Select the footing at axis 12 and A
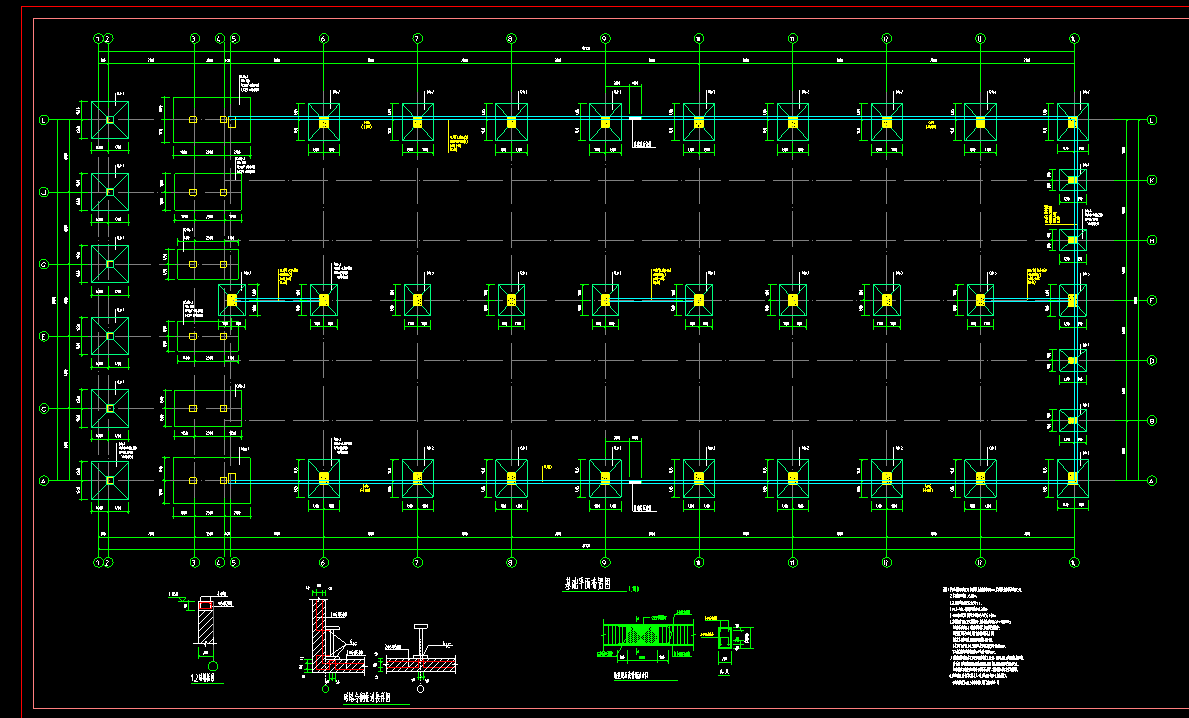Viewport: 1189px width, 718px height. pos(886,479)
